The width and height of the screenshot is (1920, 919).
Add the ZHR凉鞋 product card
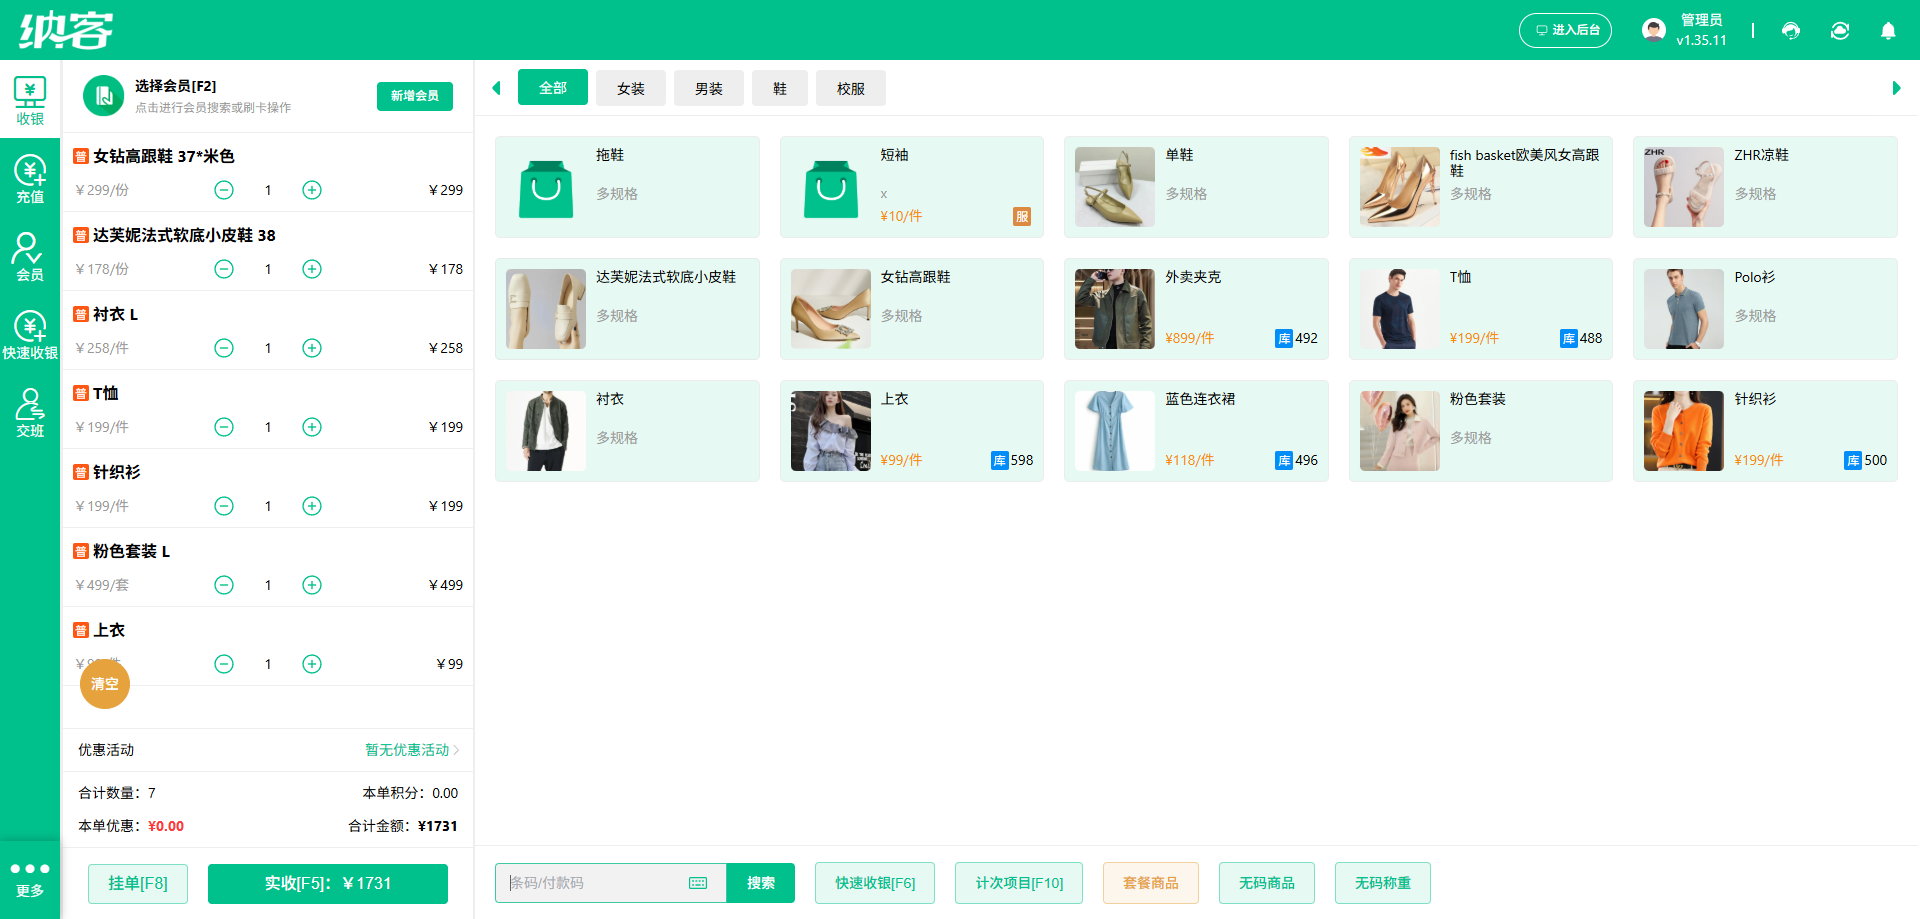click(x=1765, y=187)
